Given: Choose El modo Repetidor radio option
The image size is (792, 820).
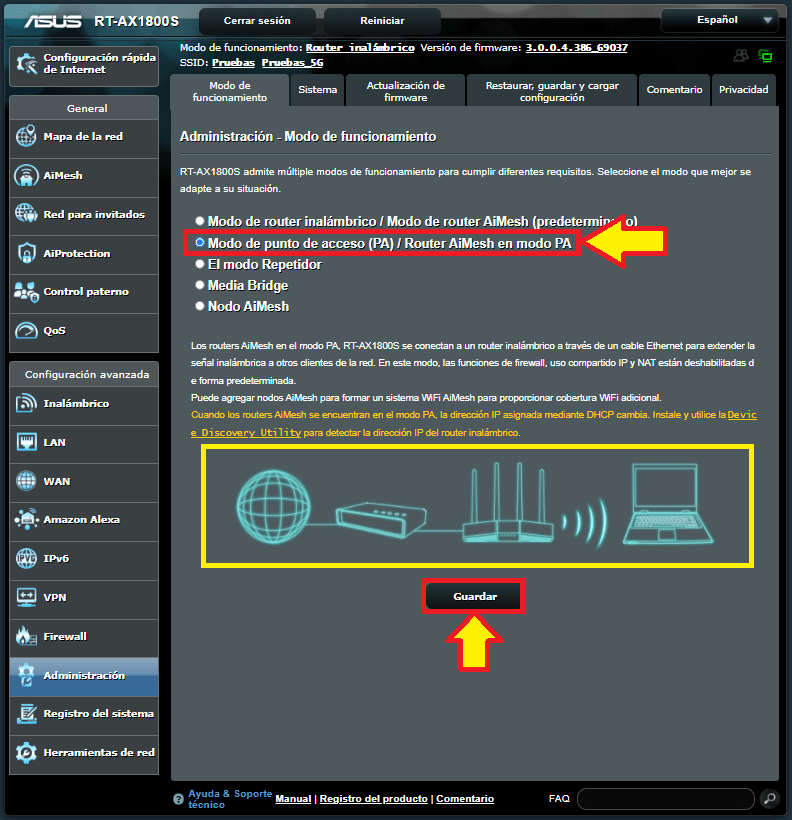Looking at the screenshot, I should (200, 265).
